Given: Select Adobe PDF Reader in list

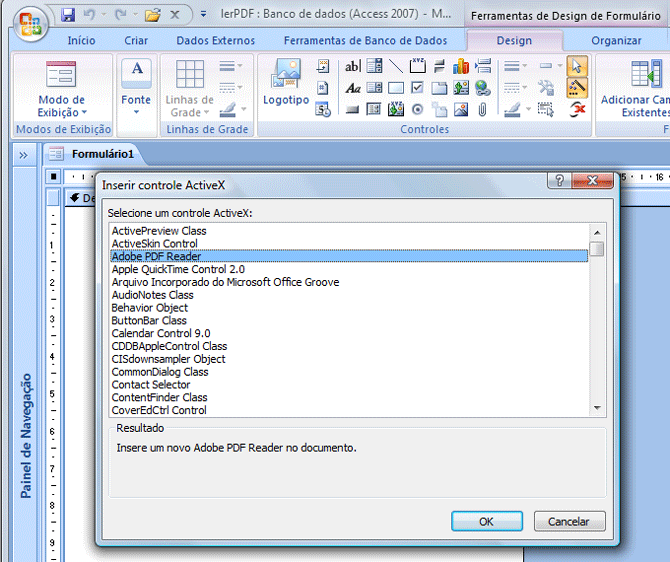Looking at the screenshot, I should tap(349, 256).
